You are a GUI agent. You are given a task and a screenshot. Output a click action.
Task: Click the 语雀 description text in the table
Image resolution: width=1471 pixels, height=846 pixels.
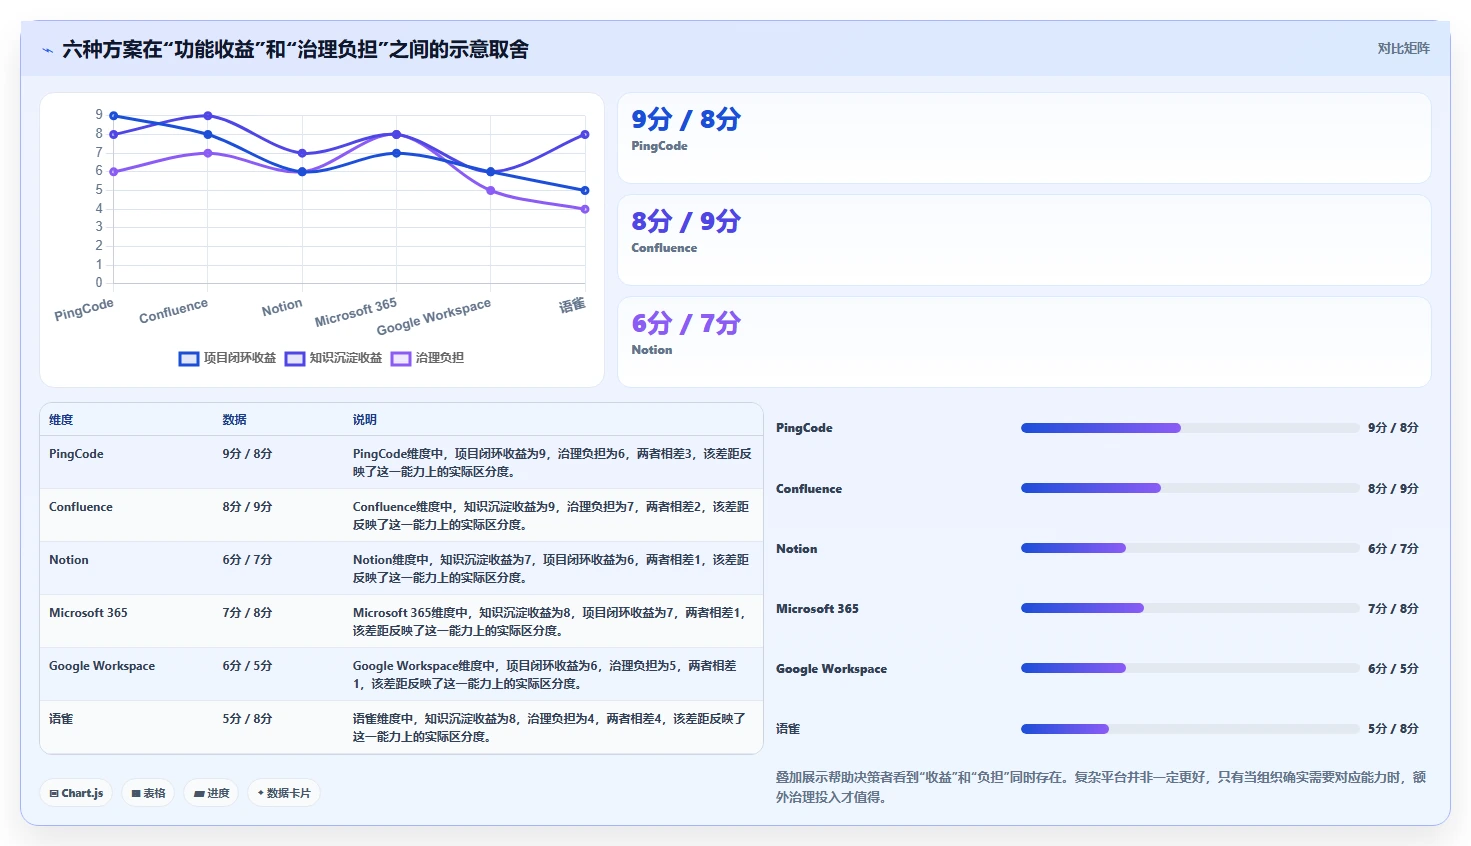point(549,728)
